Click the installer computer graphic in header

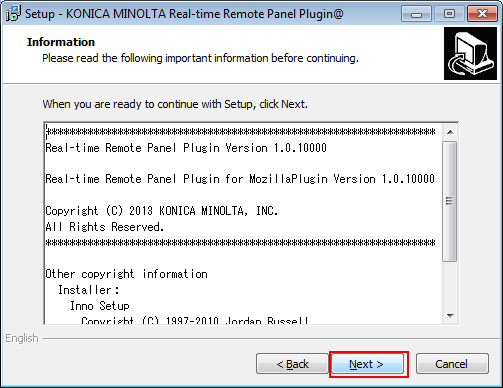click(x=470, y=53)
